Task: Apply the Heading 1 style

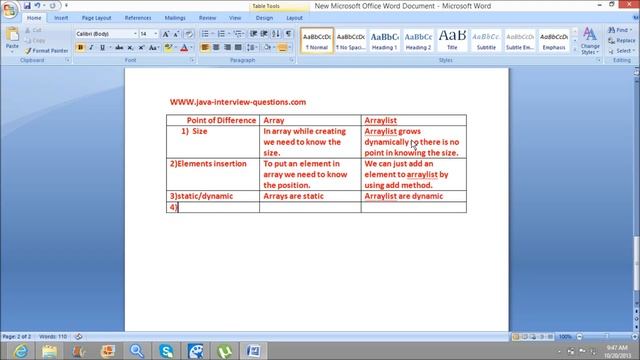Action: coord(384,41)
